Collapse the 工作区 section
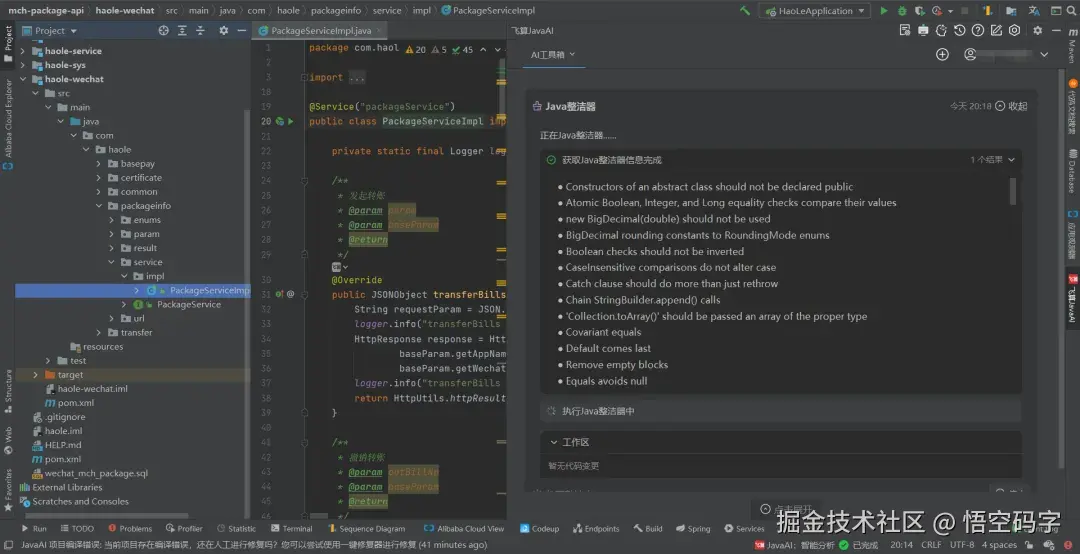Image resolution: width=1080 pixels, height=554 pixels. click(x=555, y=442)
